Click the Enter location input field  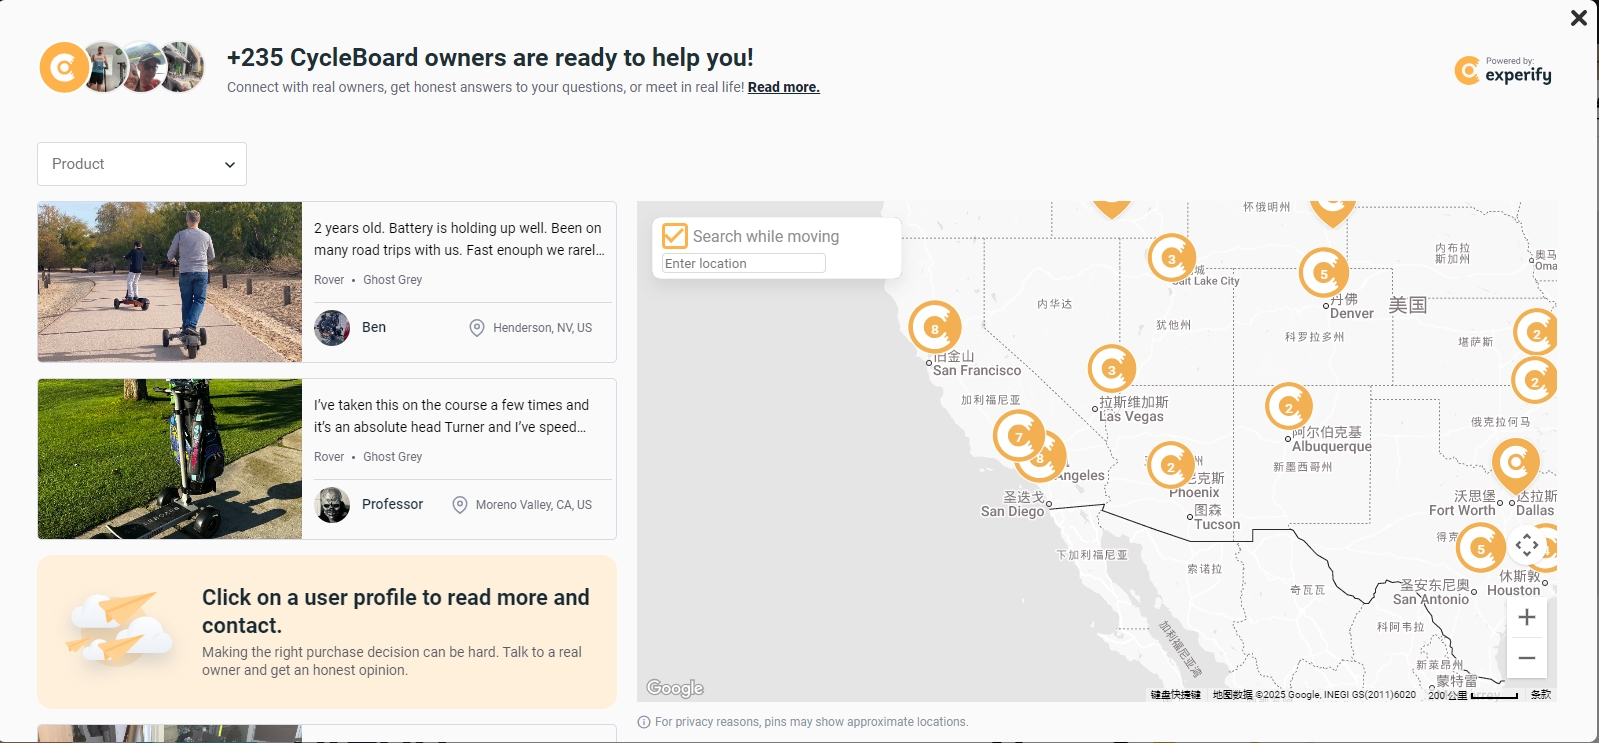(x=743, y=263)
